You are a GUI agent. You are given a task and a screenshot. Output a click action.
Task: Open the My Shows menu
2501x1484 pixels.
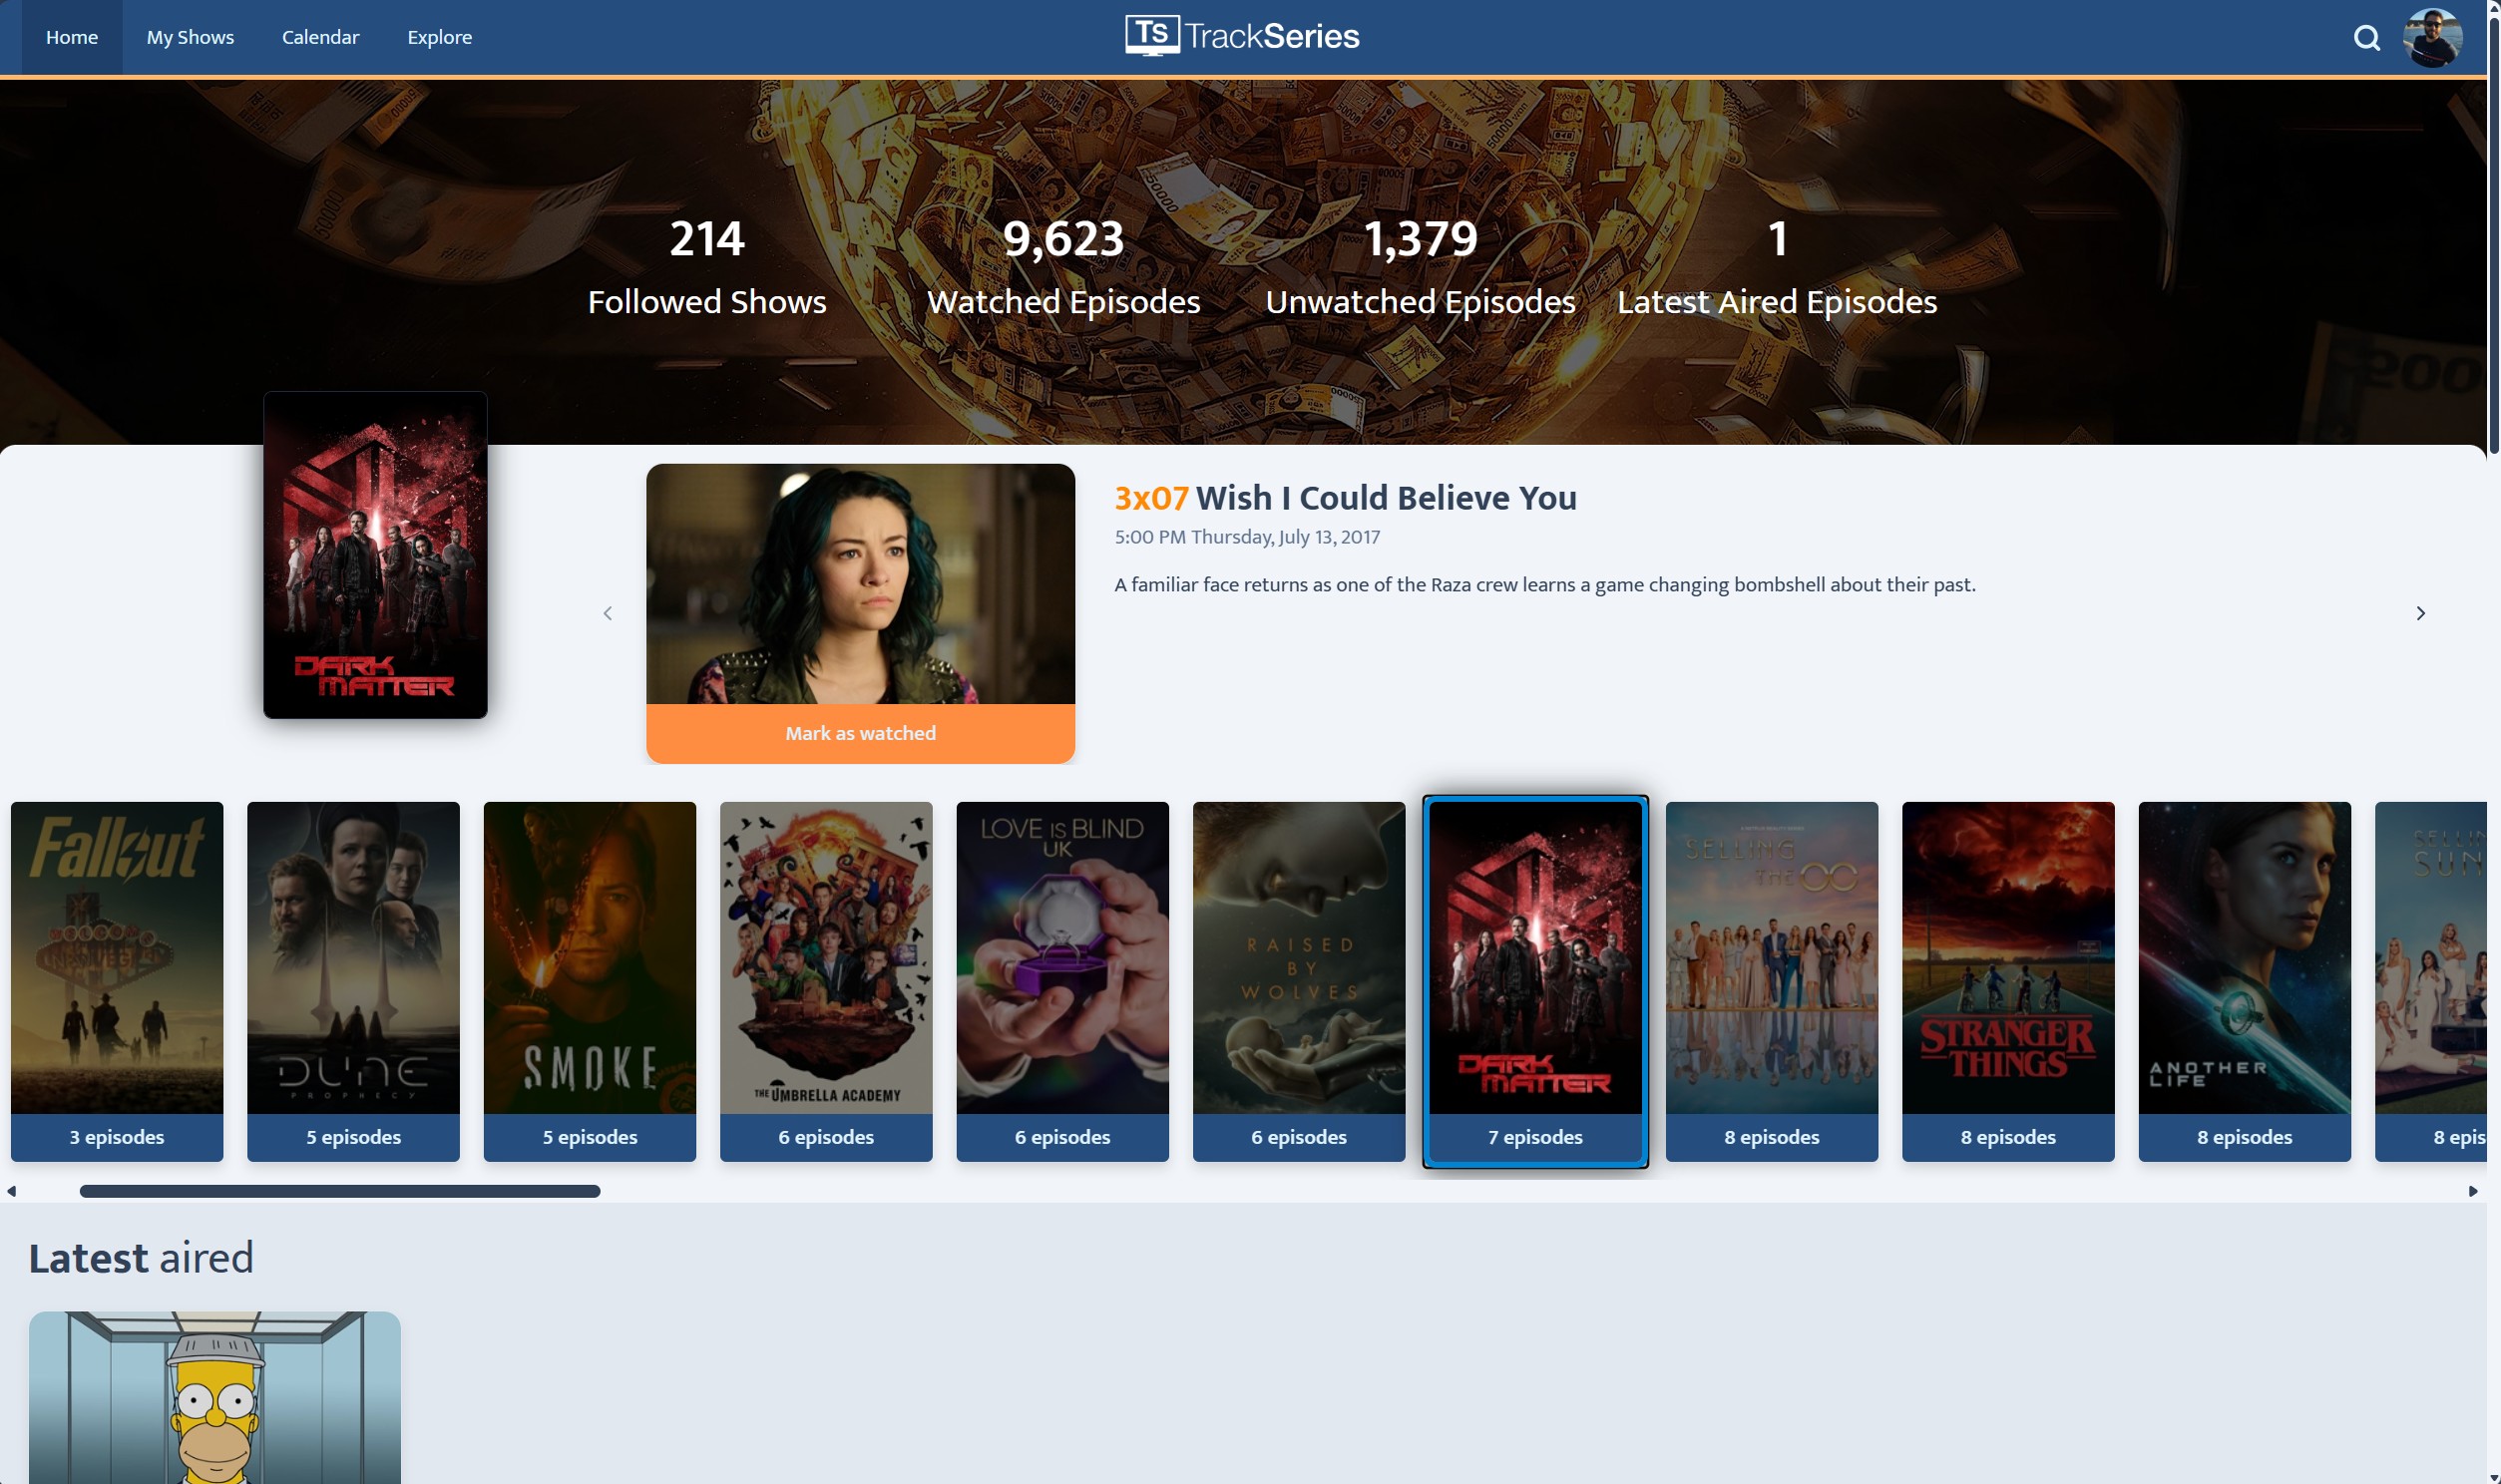[x=190, y=37]
